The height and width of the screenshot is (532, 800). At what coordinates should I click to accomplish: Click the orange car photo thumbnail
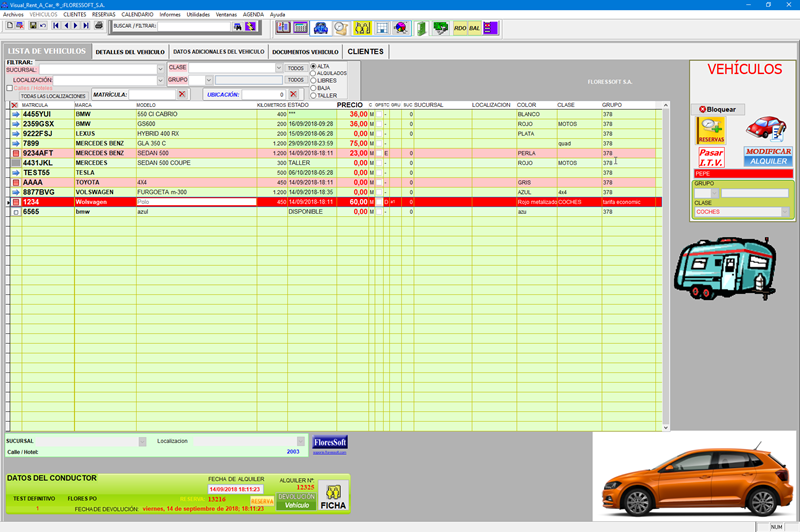point(695,476)
